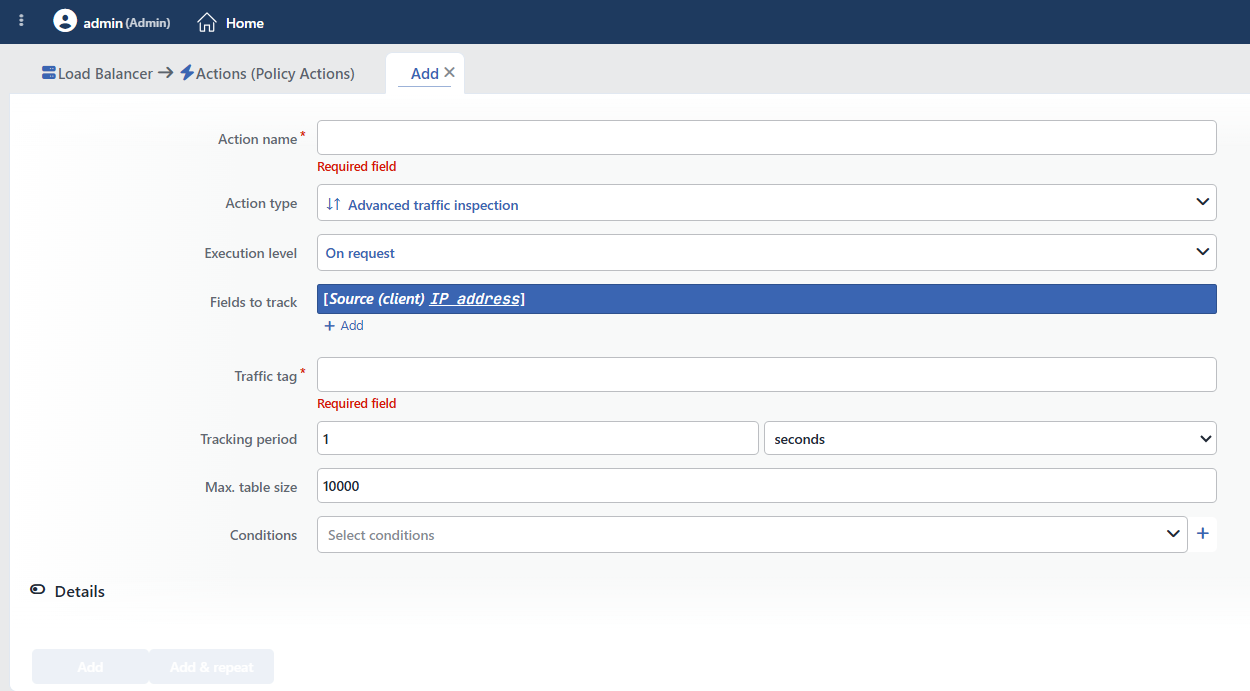Click the plus icon beside Conditions

(x=1203, y=534)
